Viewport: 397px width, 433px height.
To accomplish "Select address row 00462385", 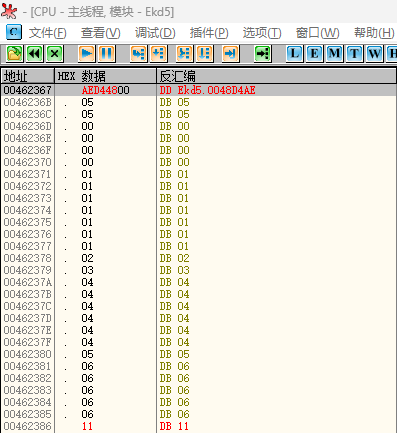I will coord(198,414).
